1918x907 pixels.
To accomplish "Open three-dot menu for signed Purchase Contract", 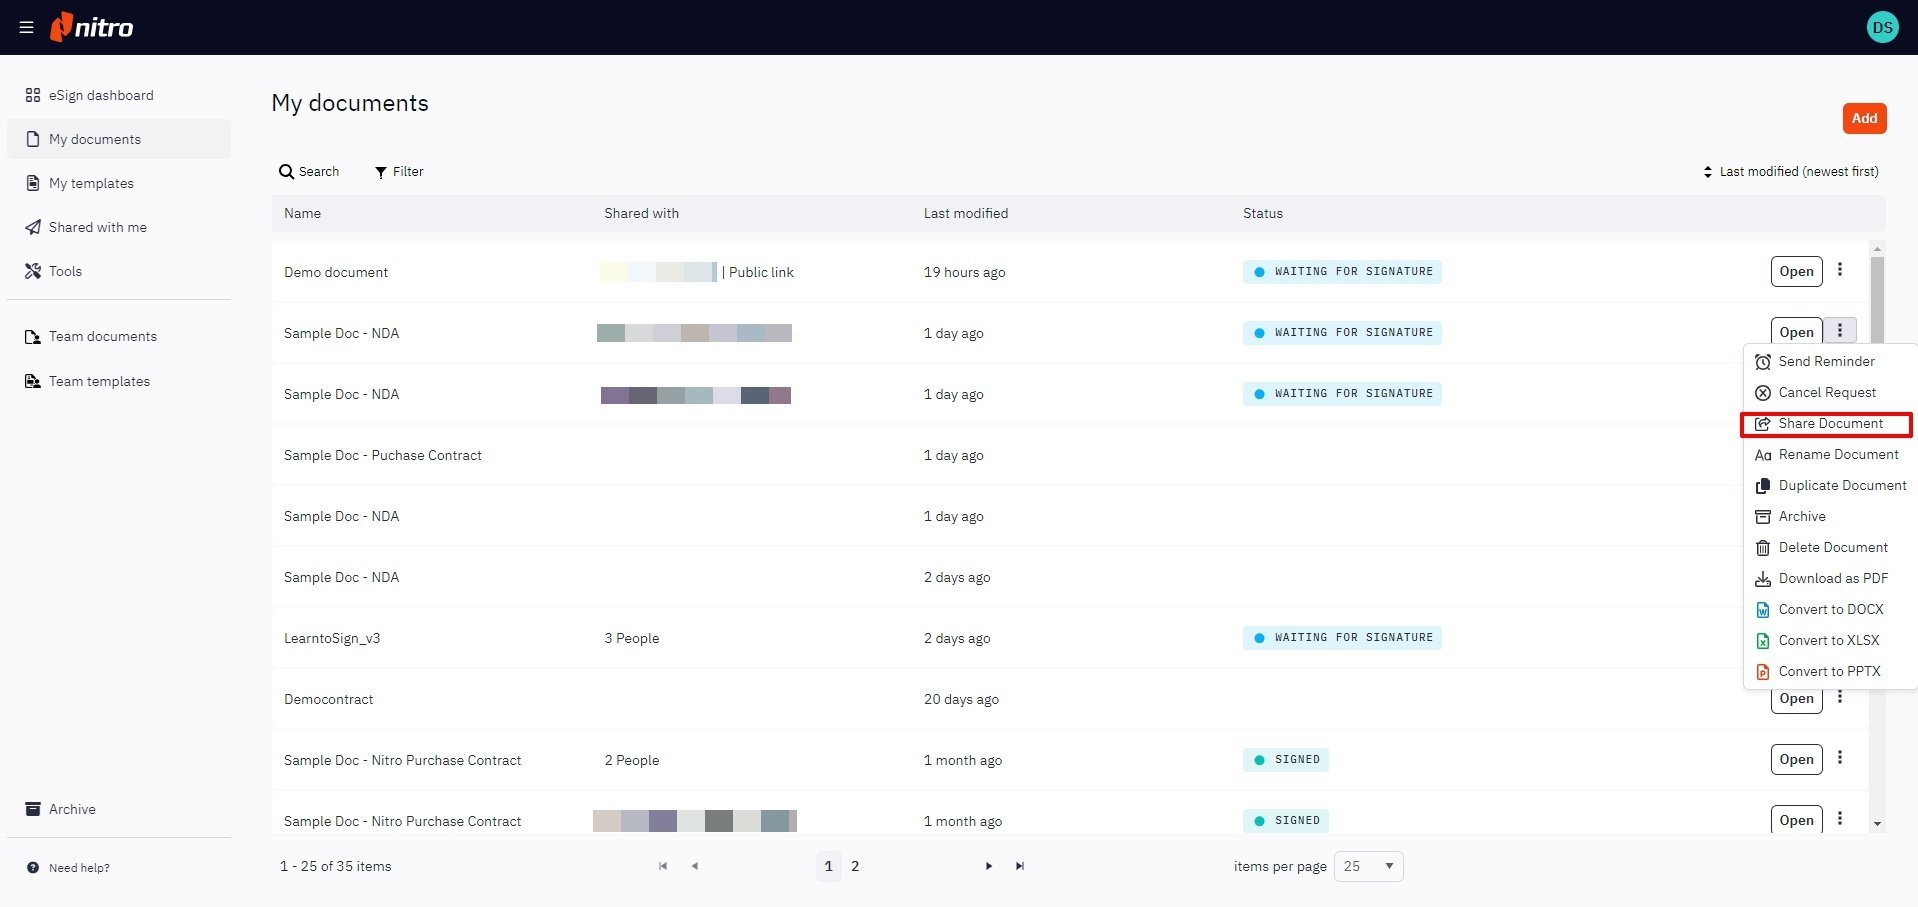I will [x=1839, y=758].
